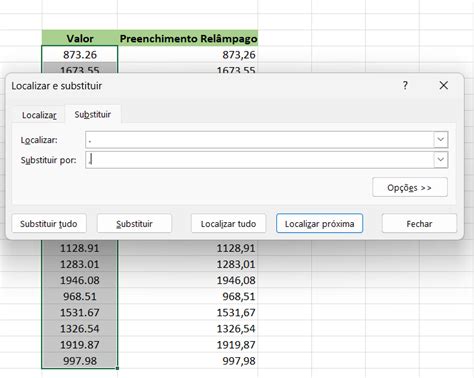This screenshot has width=474, height=378.
Task: Select cell containing 997.98
Action: 80,360
